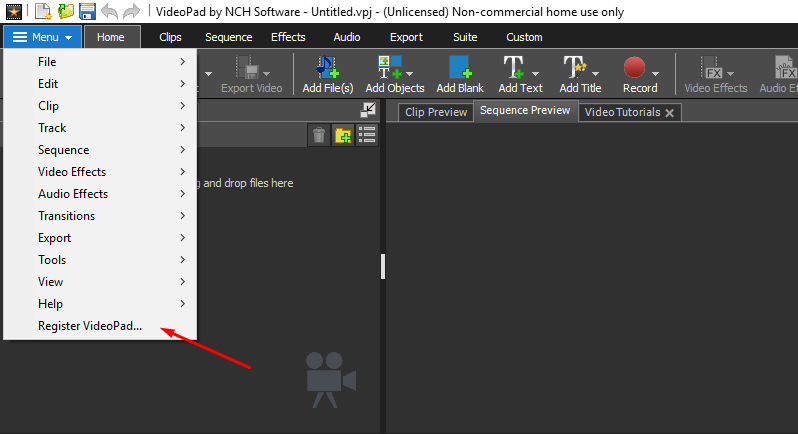
Task: Expand the Track submenu
Action: tap(100, 128)
